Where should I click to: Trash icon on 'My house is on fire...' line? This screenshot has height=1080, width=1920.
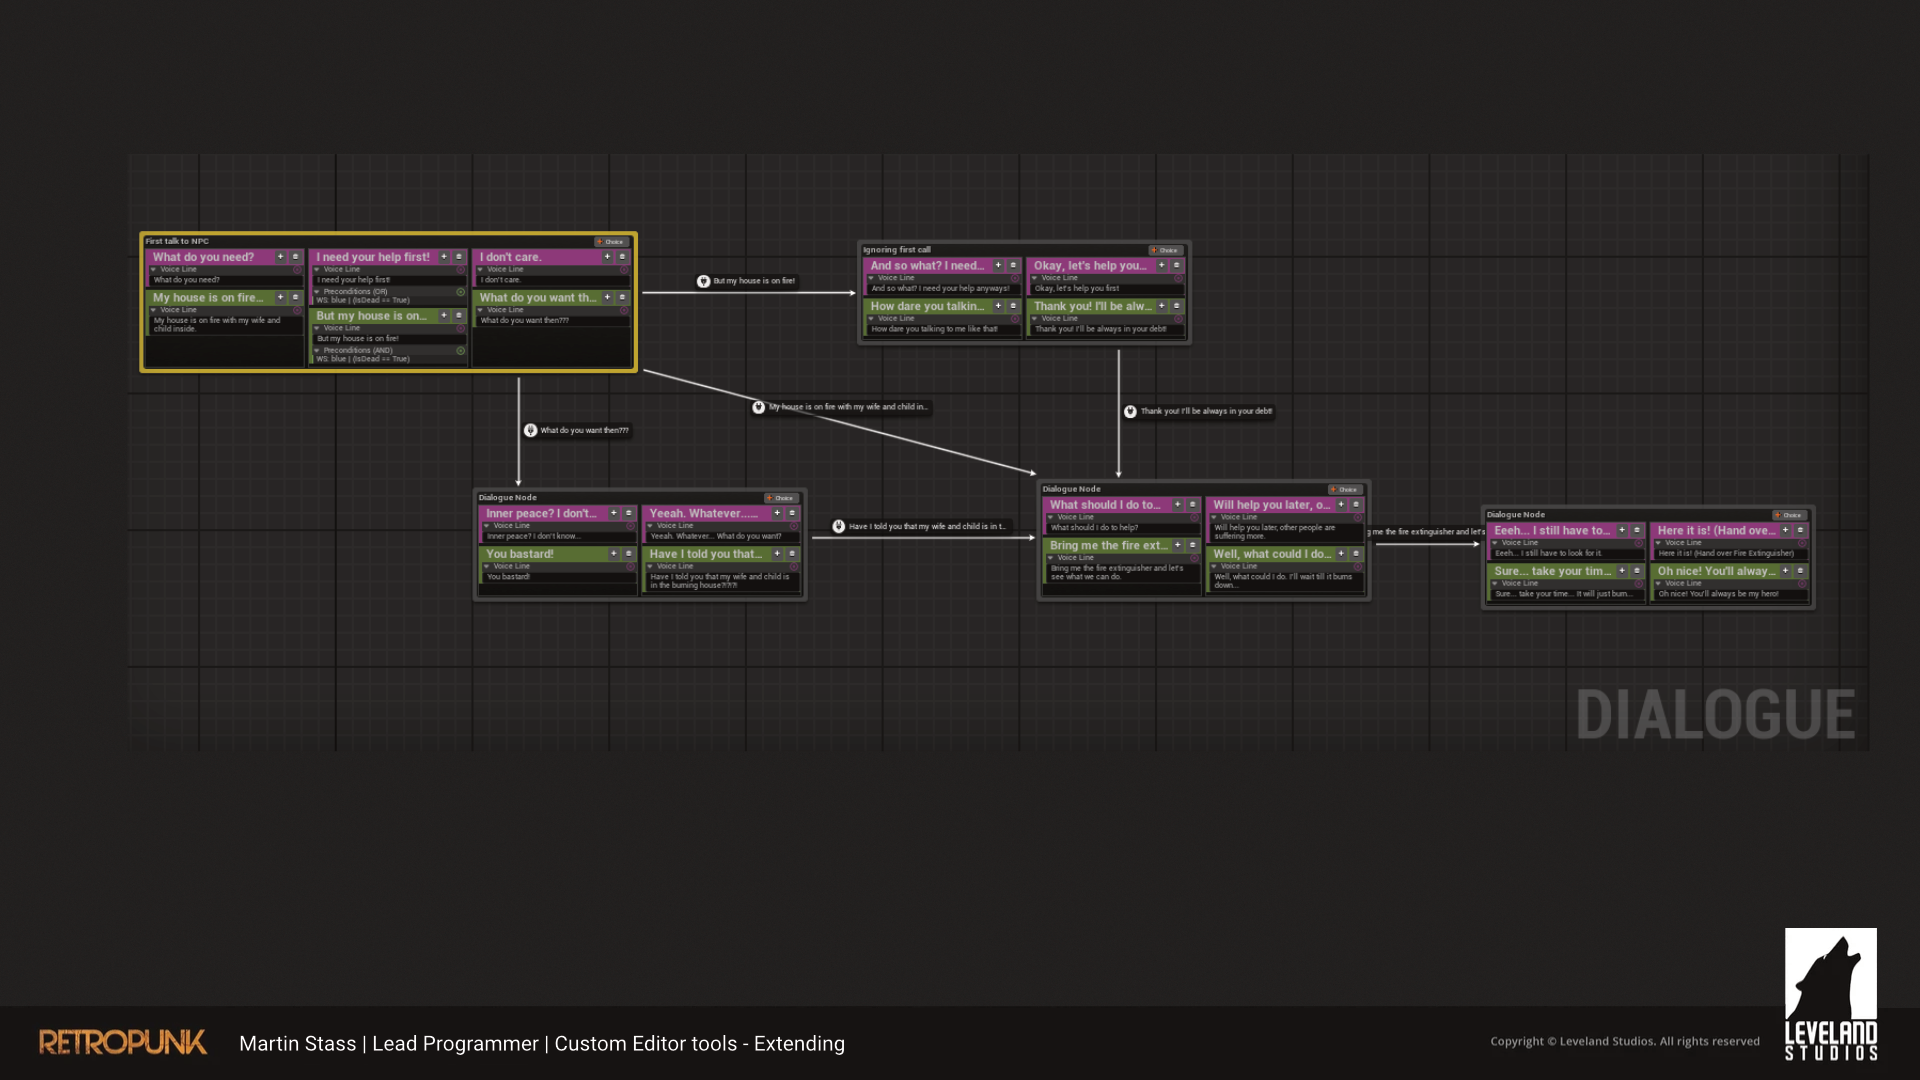296,298
